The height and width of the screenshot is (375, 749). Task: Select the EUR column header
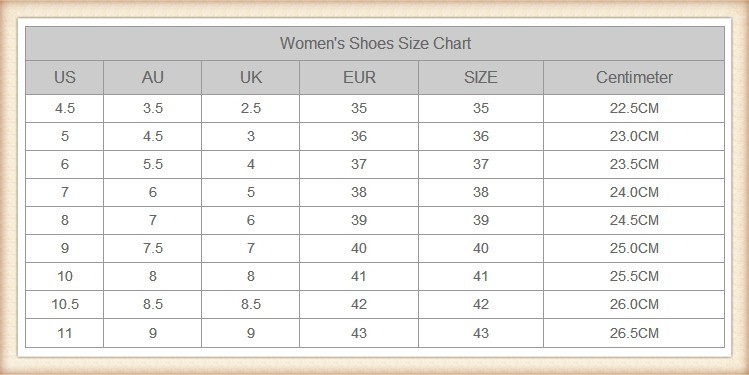[x=359, y=77]
